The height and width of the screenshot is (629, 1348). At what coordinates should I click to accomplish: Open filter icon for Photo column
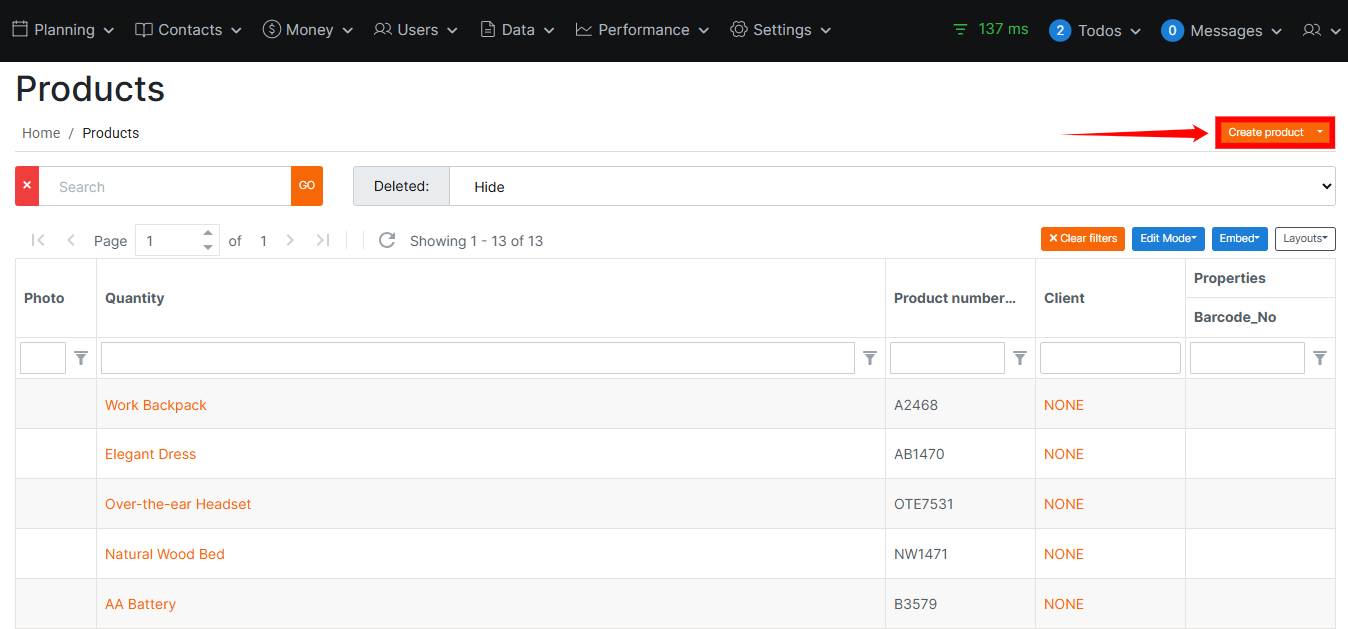point(81,358)
